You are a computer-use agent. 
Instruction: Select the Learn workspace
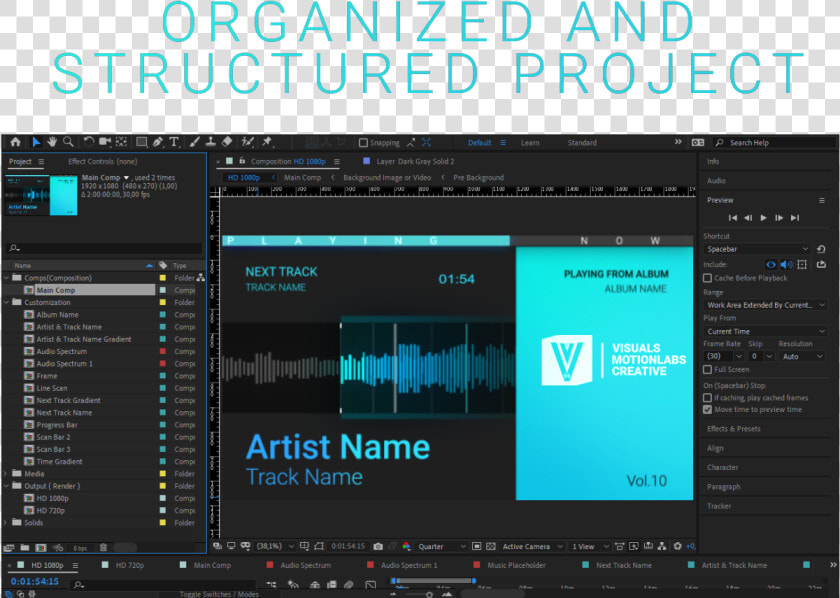(530, 143)
